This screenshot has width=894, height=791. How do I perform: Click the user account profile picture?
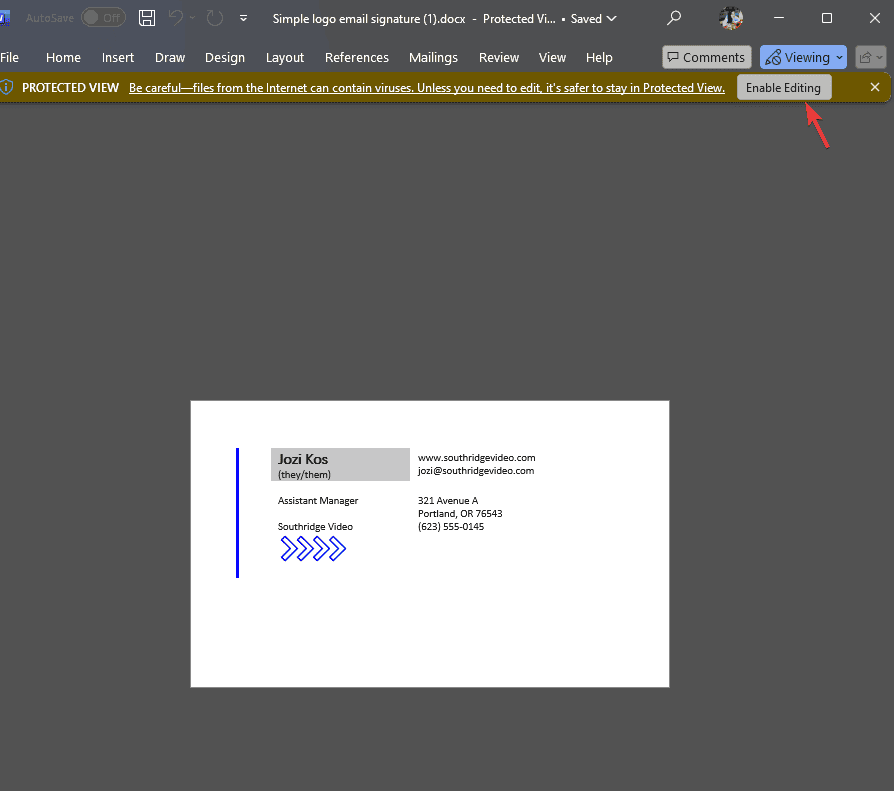731,18
